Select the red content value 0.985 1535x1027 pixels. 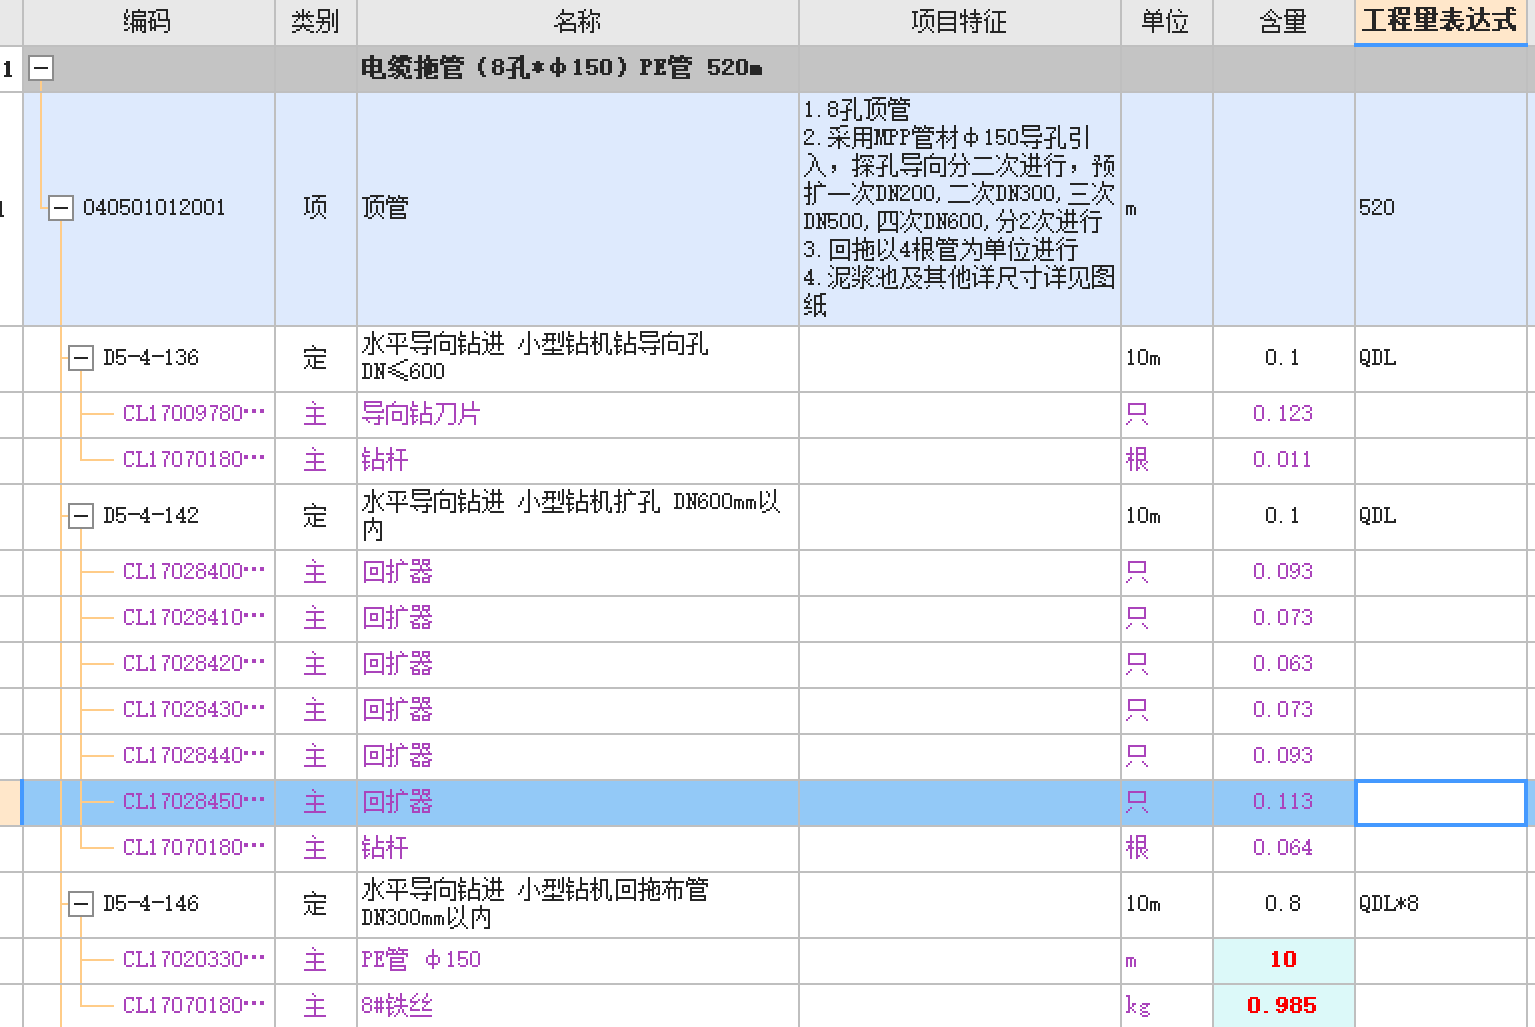1284,1006
